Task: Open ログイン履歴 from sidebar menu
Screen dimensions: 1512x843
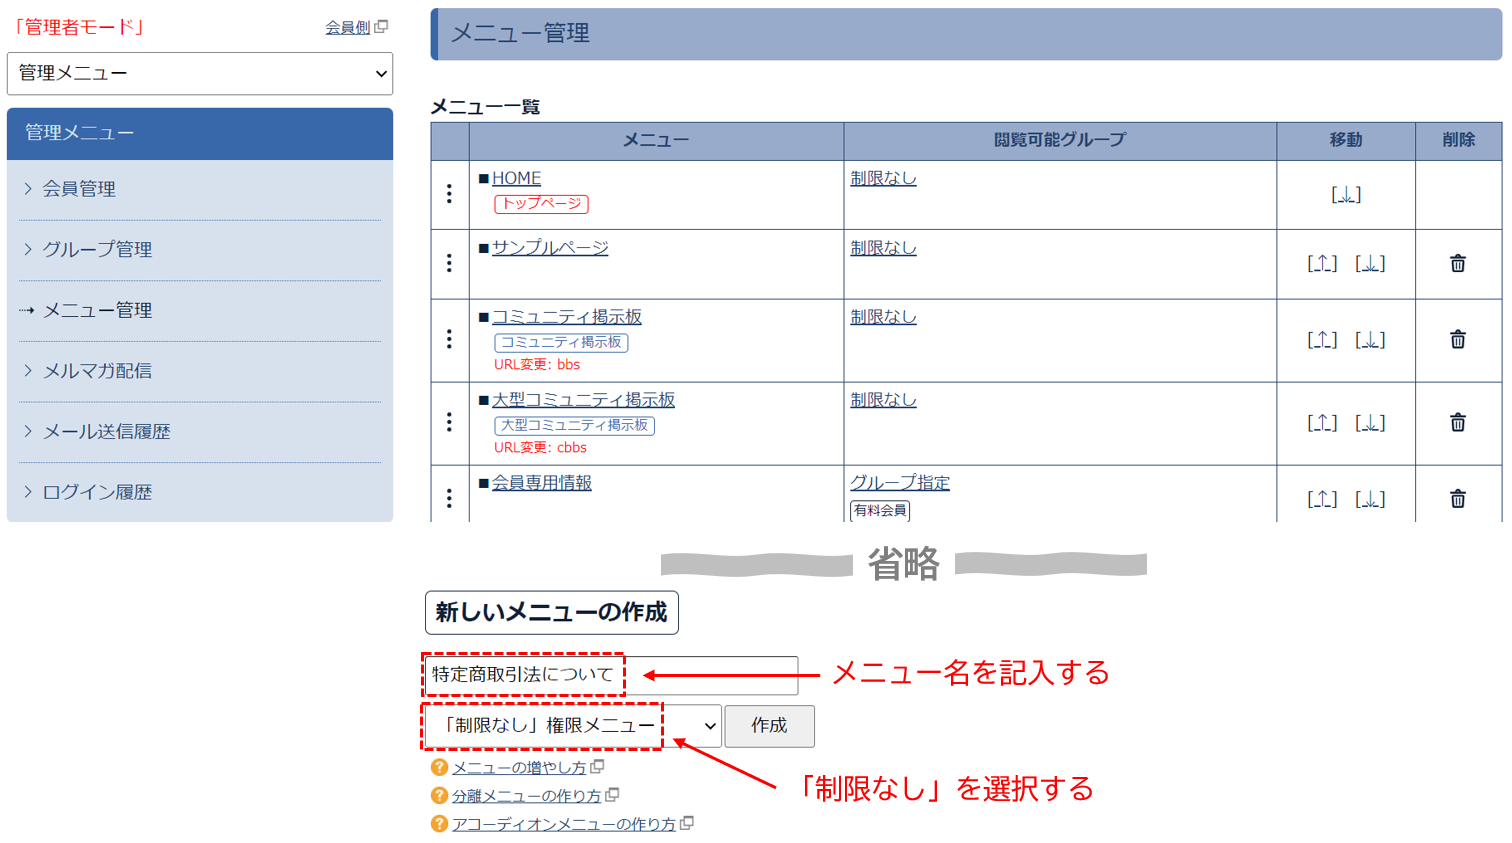Action: coord(97,492)
